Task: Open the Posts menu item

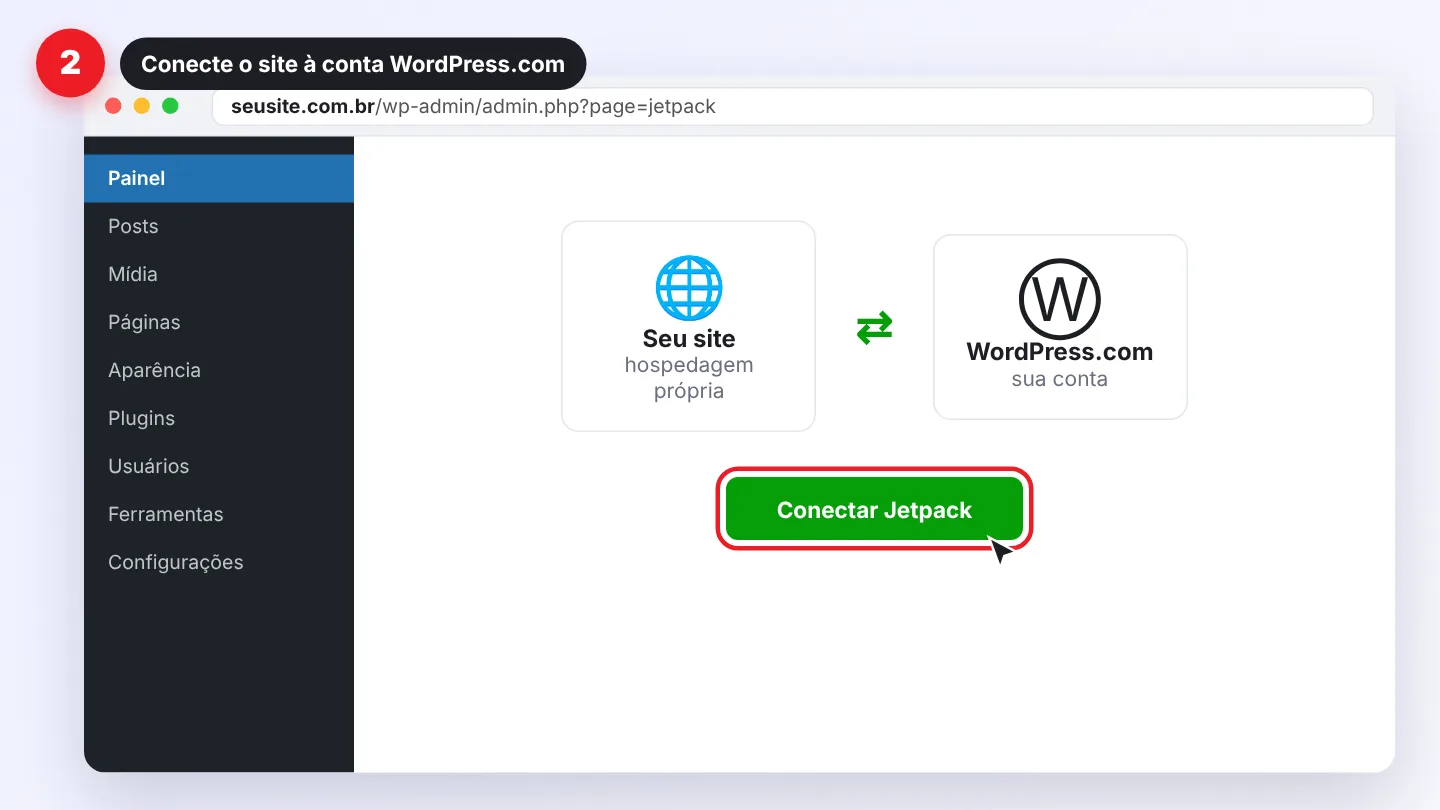Action: click(x=219, y=226)
